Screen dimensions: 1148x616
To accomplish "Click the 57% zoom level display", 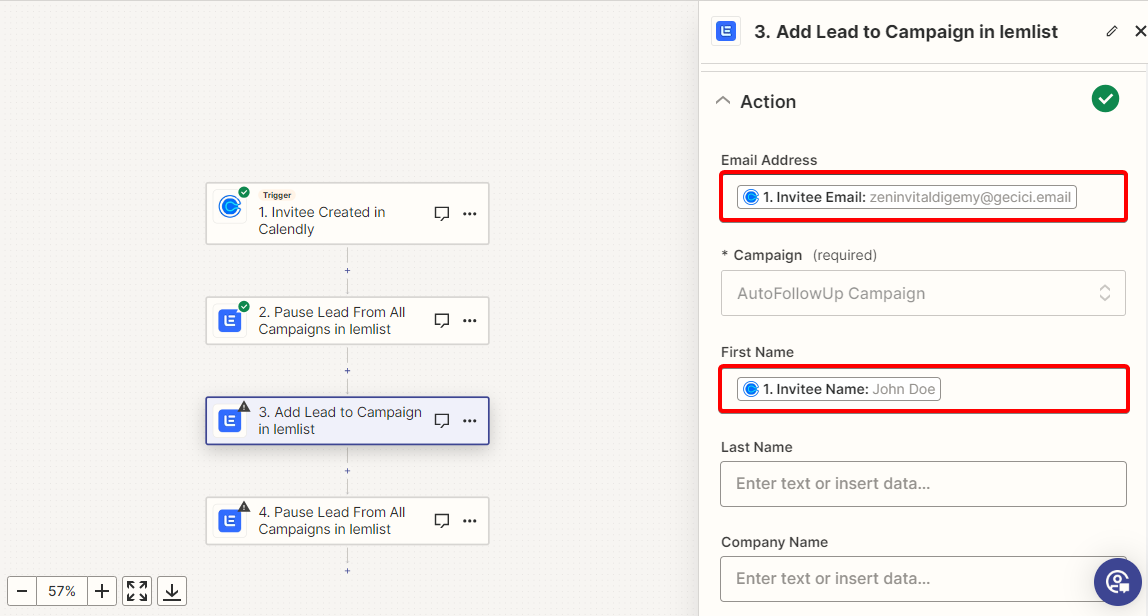I will tap(62, 591).
